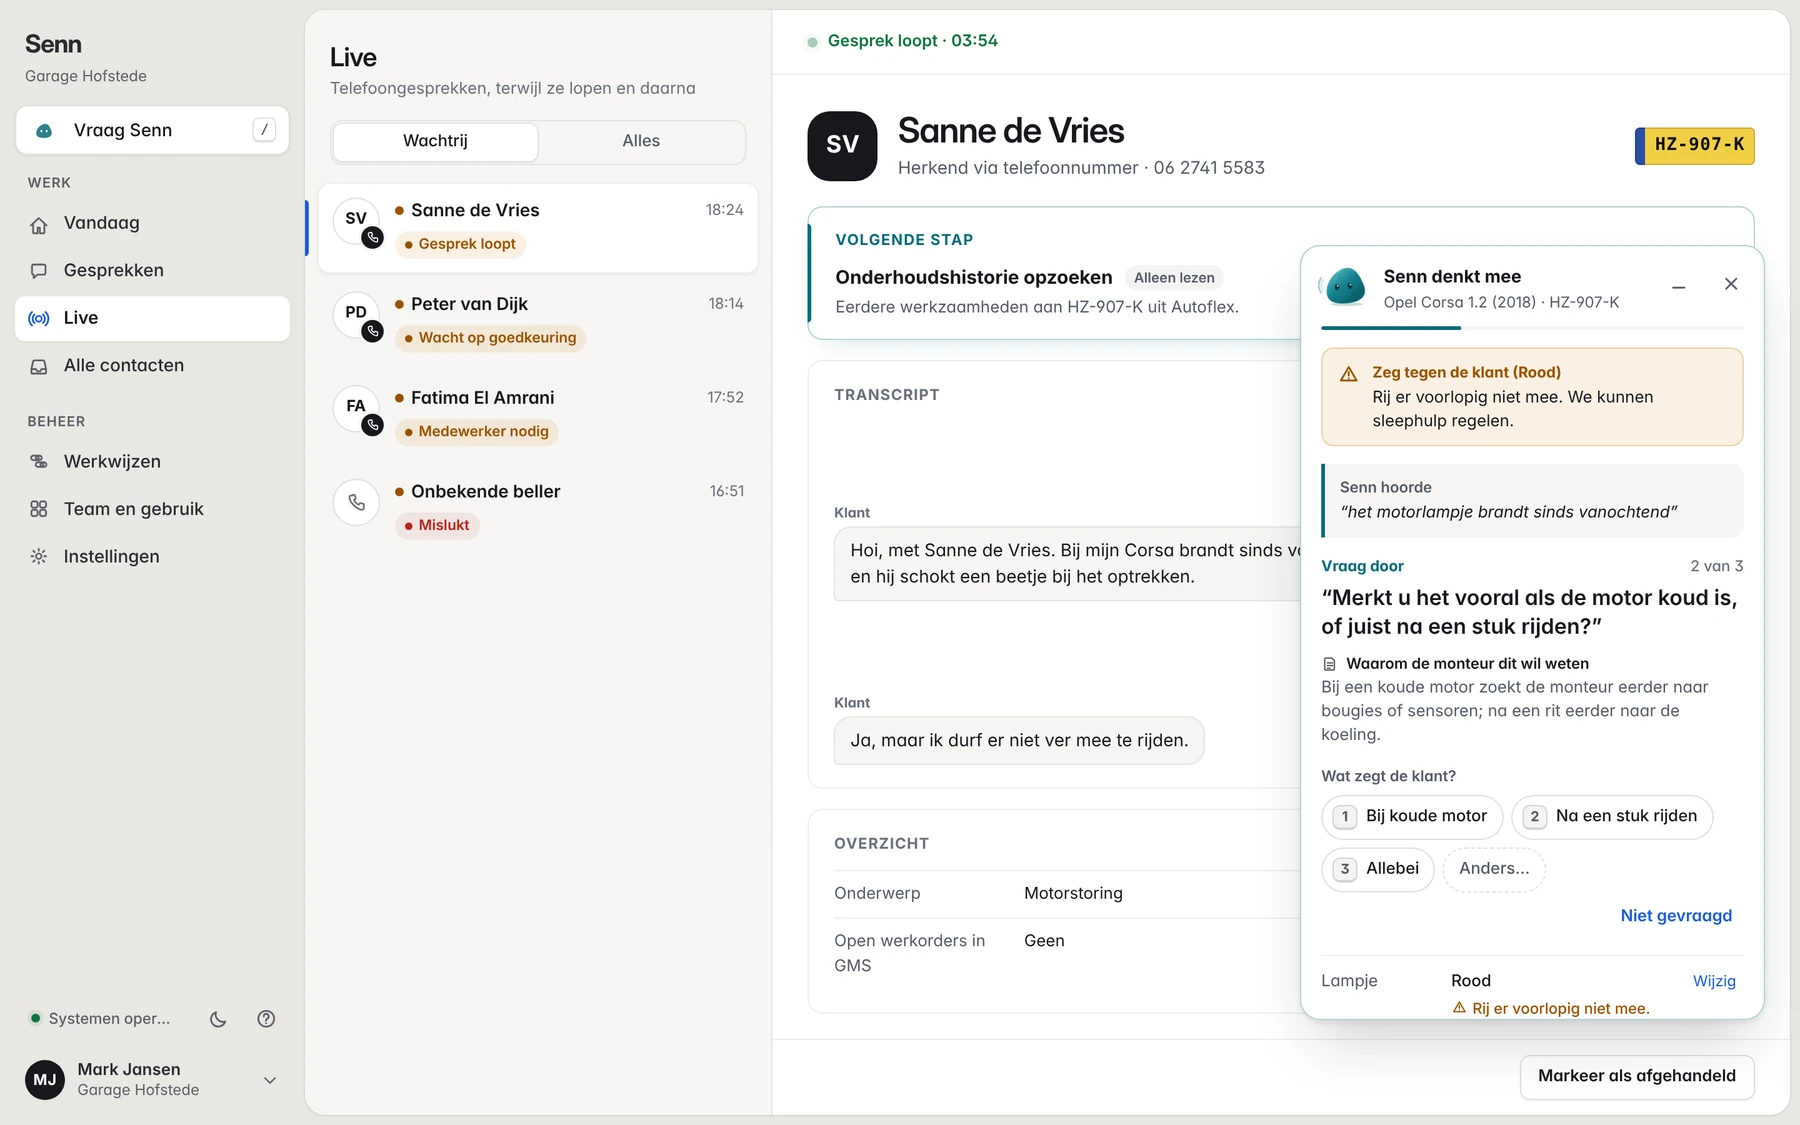This screenshot has height=1125, width=1800.
Task: Click the Niet gevraagd link
Action: 1676,916
